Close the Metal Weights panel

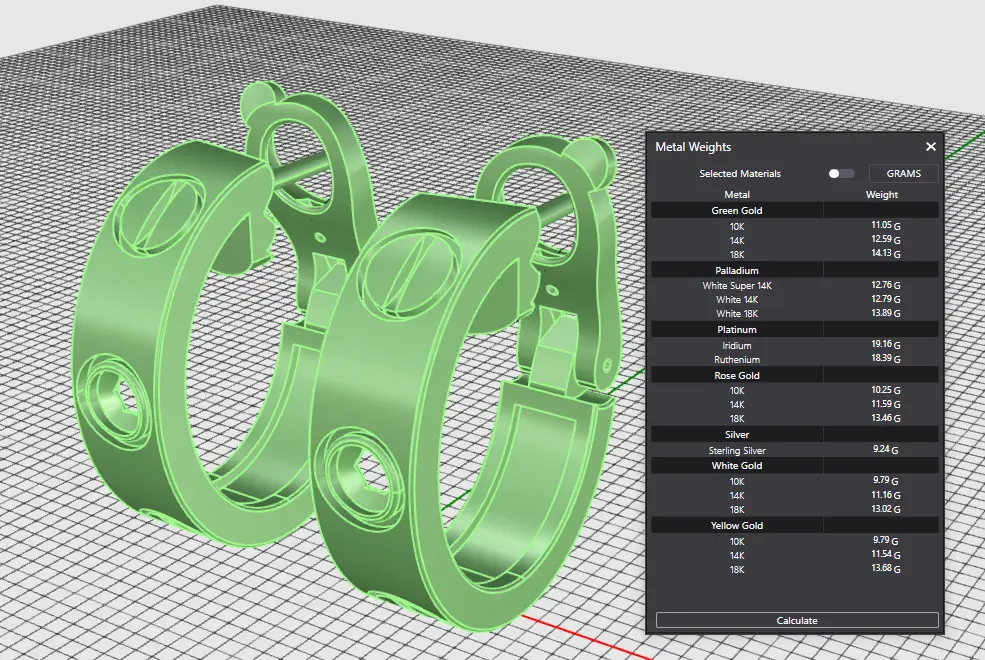click(930, 147)
